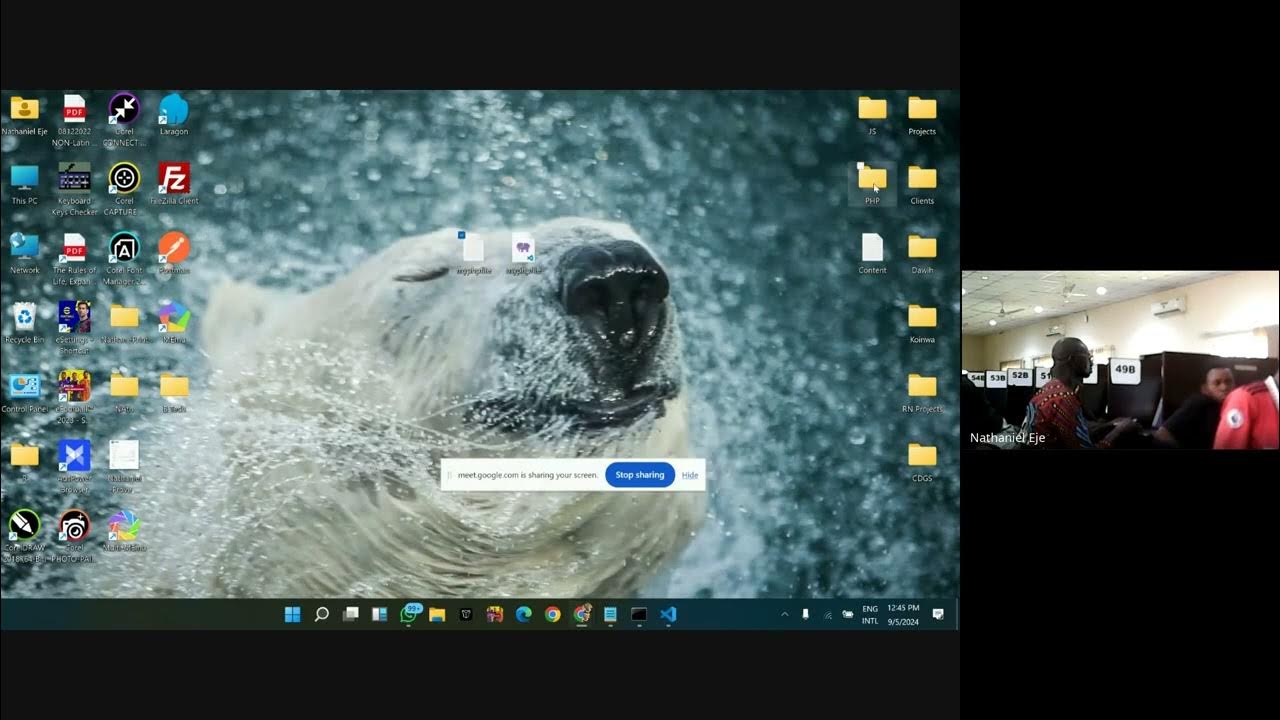The height and width of the screenshot is (720, 1280).
Task: Open Visual Studio Code from the taskbar
Action: [668, 614]
